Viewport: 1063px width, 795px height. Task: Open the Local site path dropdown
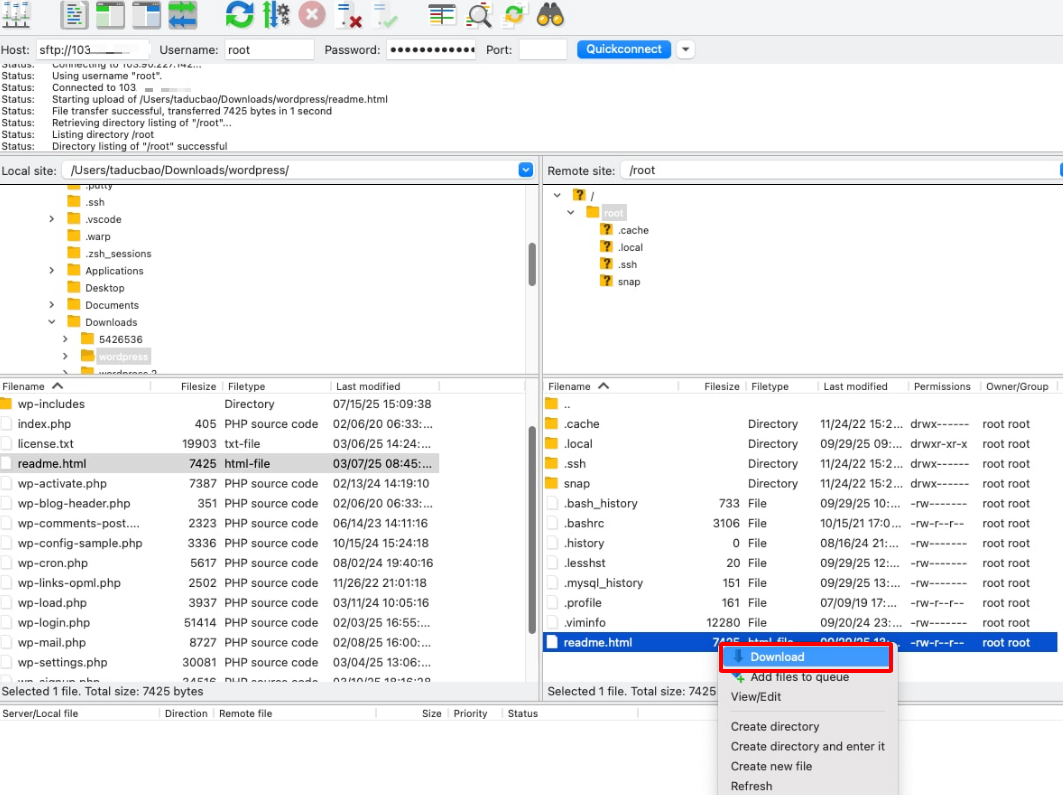(x=525, y=170)
